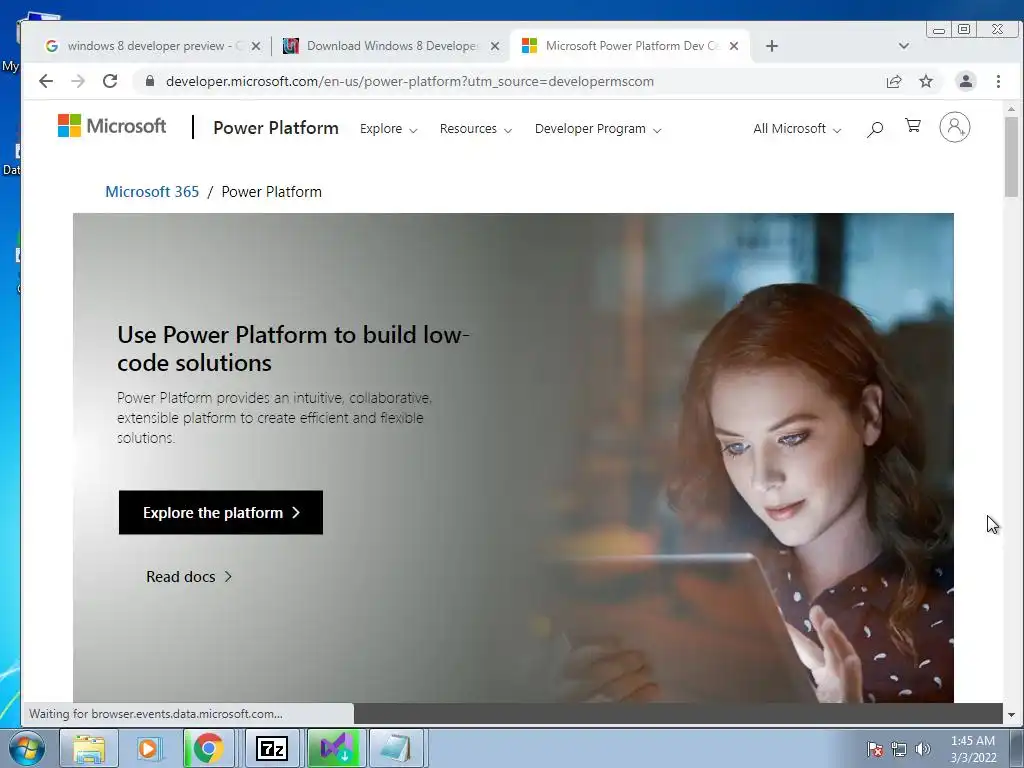Screen dimensions: 1024x768
Task: Open the Read docs link
Action: (189, 577)
